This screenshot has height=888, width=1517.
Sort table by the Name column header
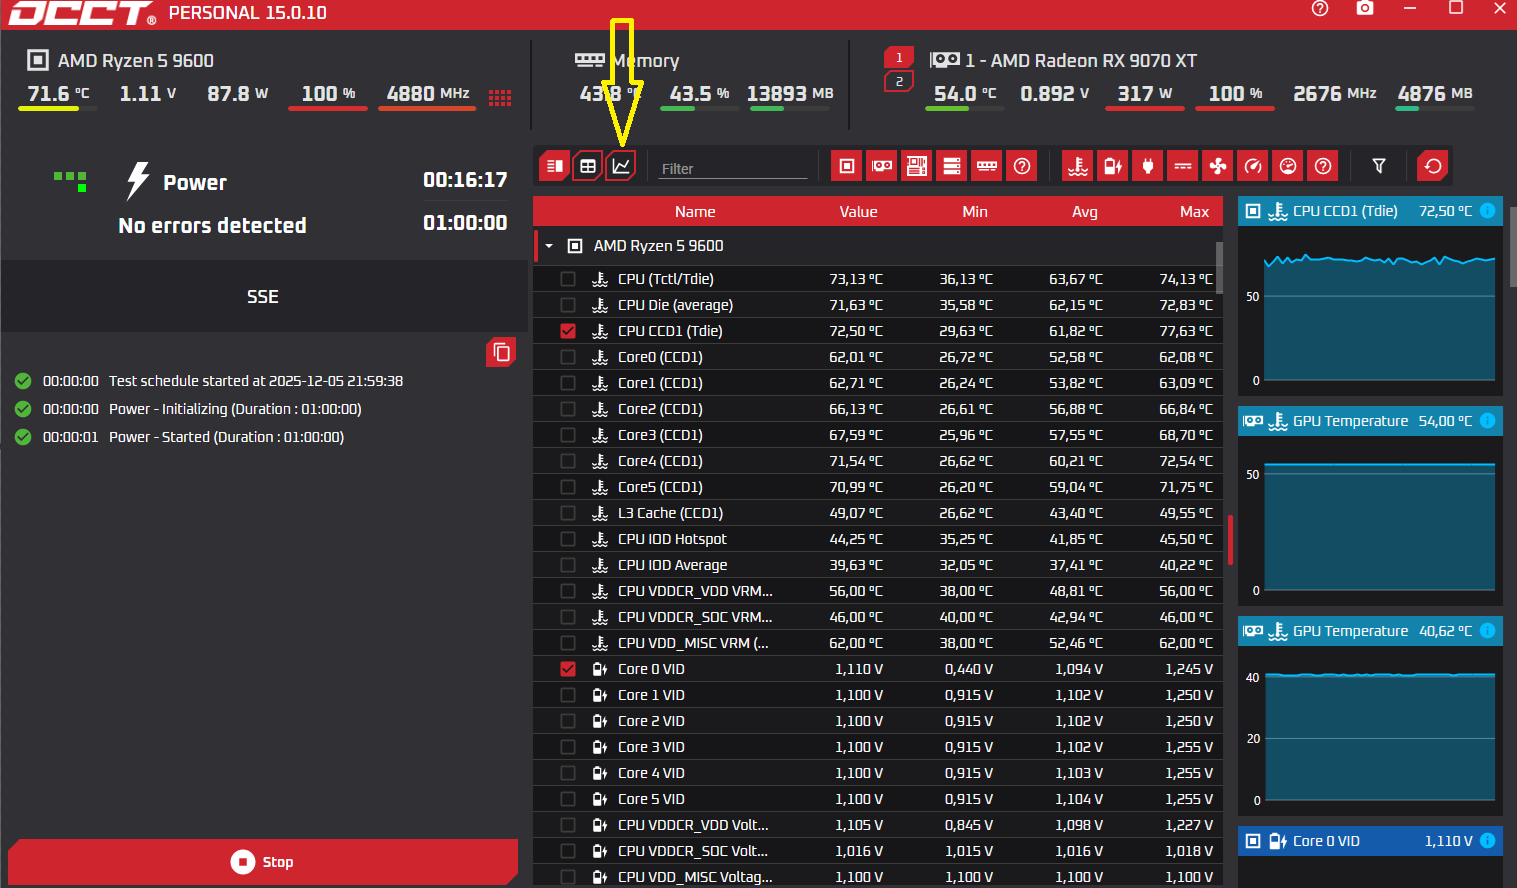tap(695, 212)
